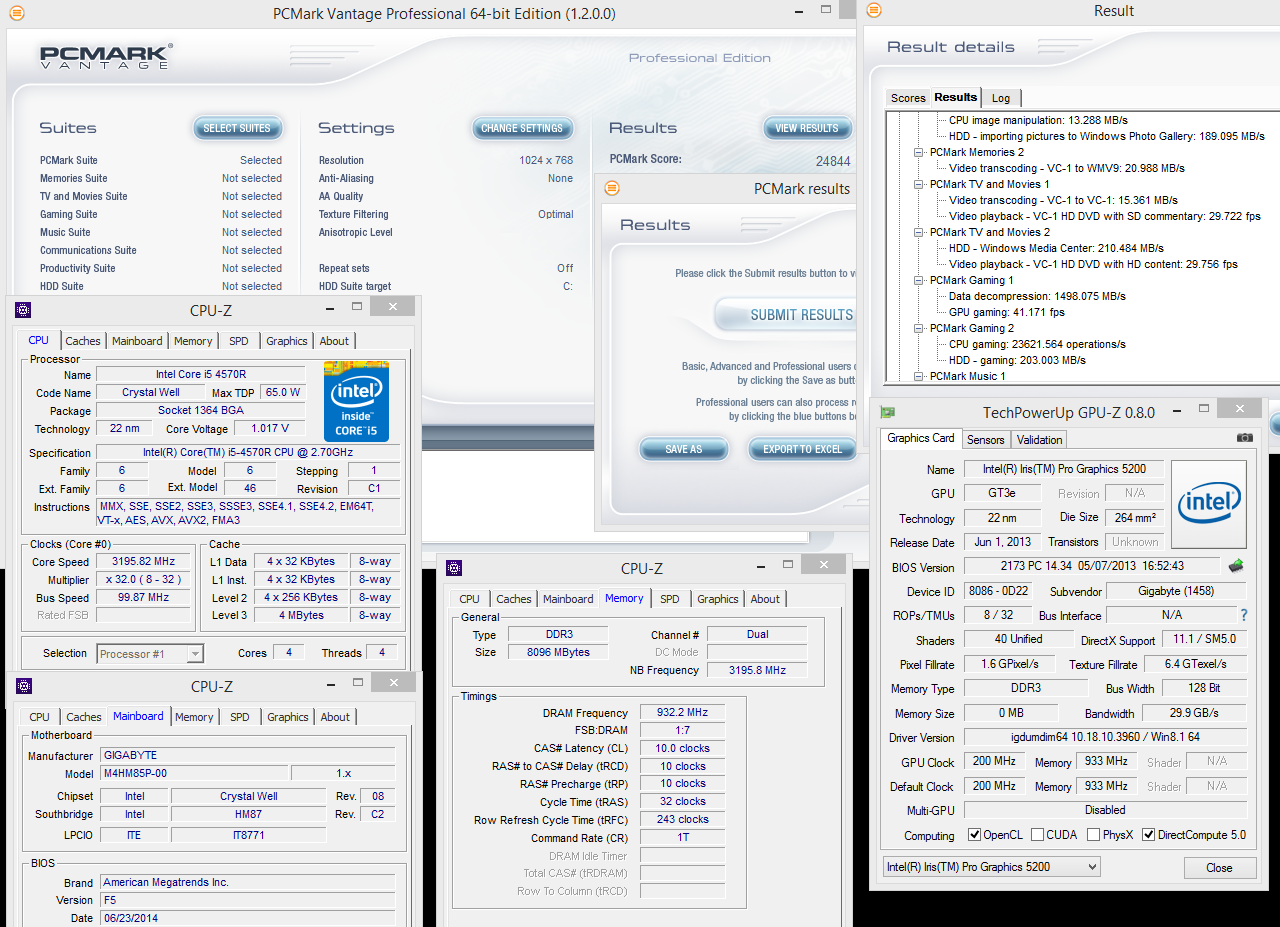Click the CPU-Z mainboard window title icon
This screenshot has height=927, width=1280.
(x=24, y=686)
